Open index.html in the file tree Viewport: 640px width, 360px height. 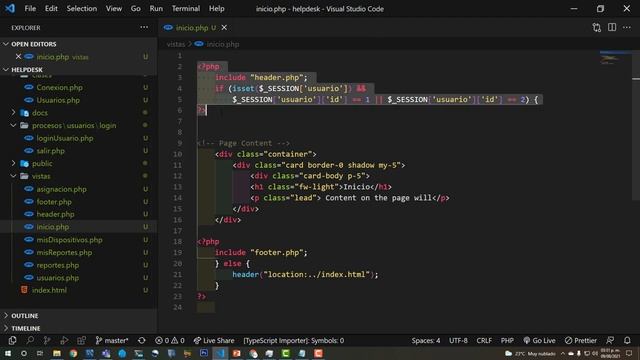coord(49,290)
